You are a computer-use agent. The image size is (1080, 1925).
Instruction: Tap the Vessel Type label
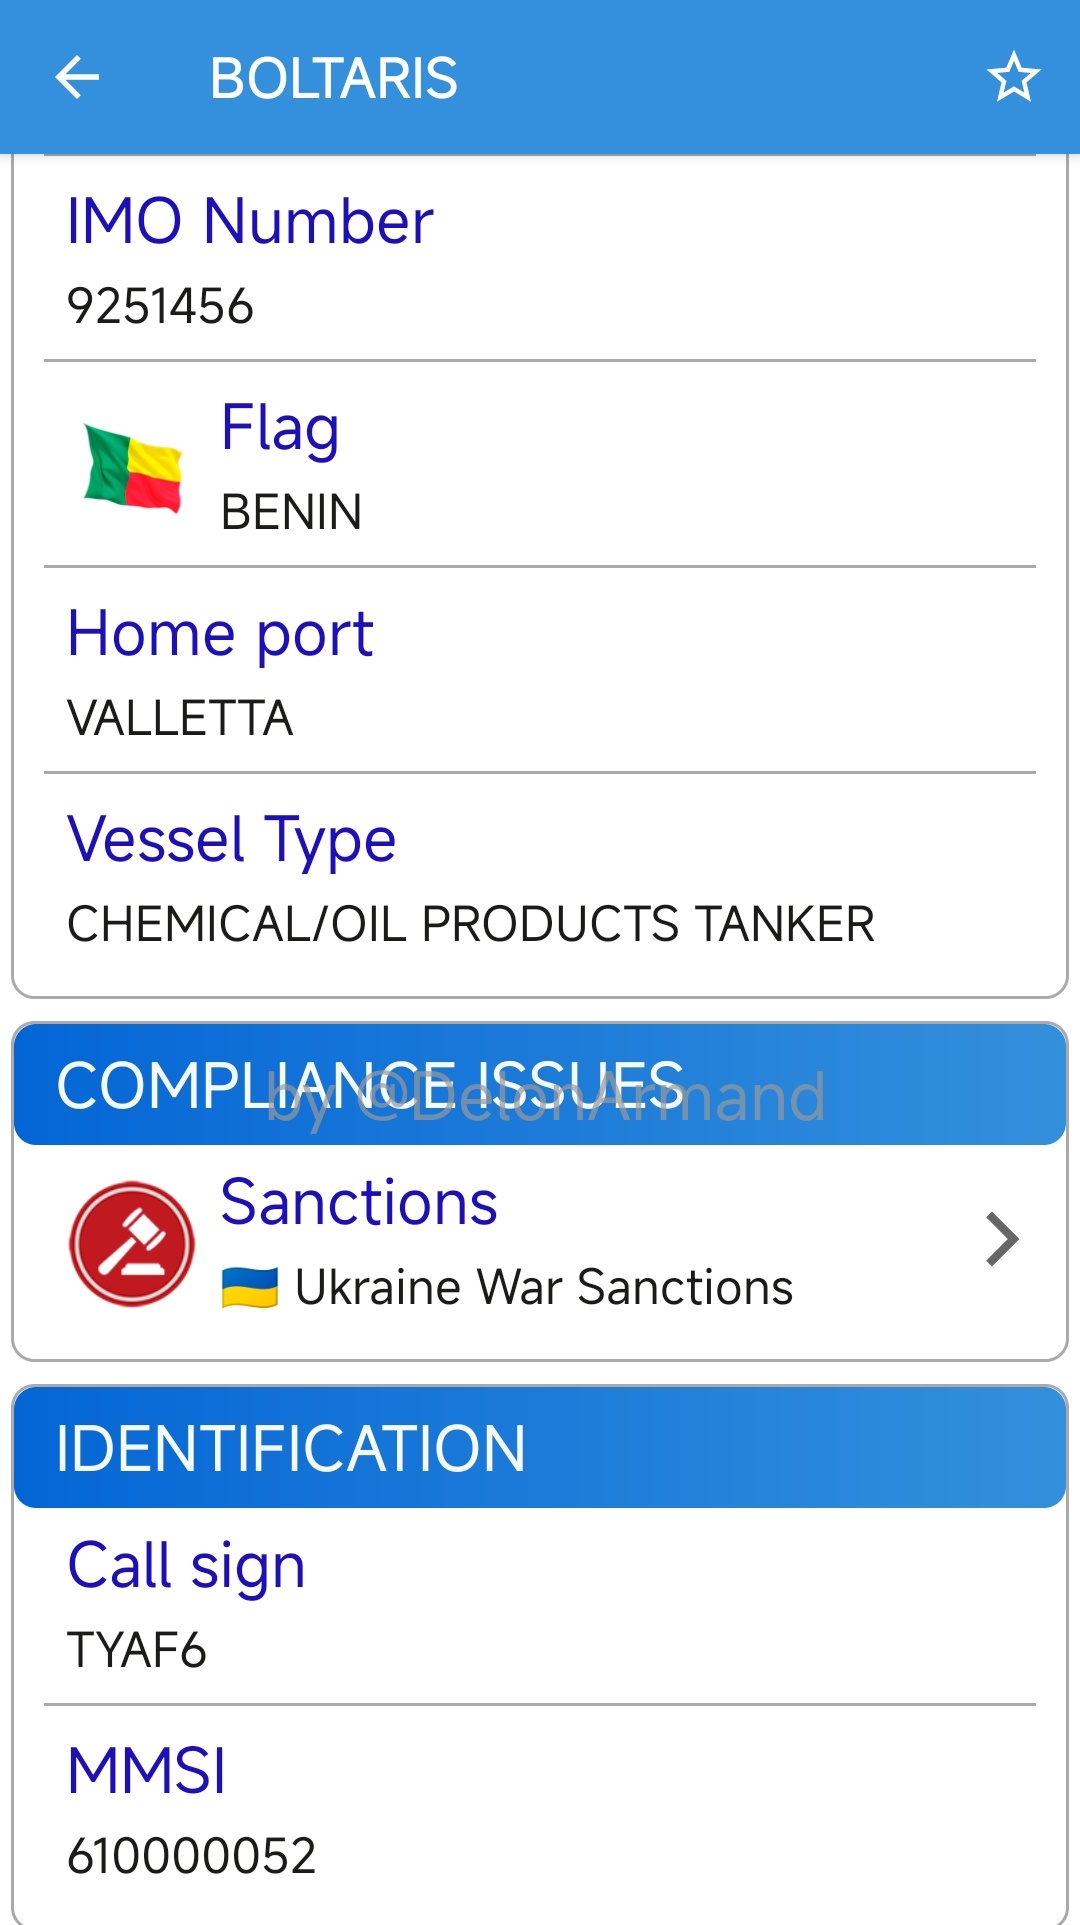tap(231, 839)
